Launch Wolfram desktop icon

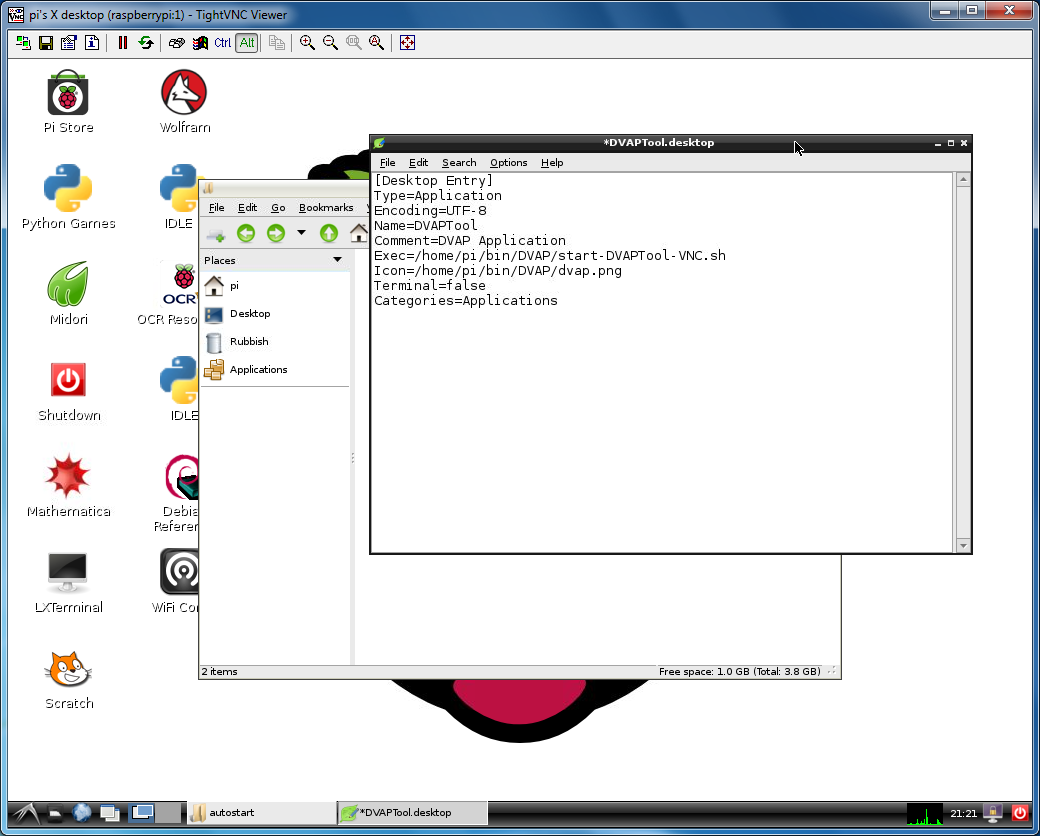pos(184,102)
